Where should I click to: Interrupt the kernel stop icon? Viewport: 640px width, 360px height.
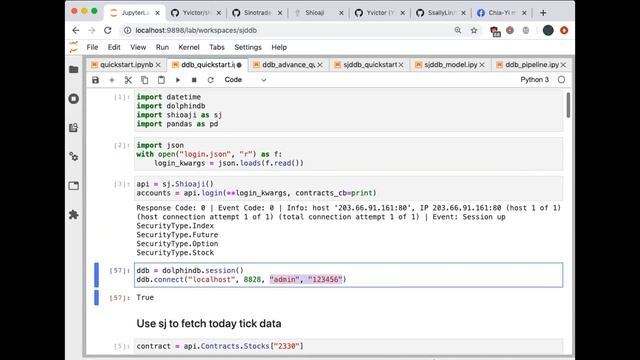194,80
